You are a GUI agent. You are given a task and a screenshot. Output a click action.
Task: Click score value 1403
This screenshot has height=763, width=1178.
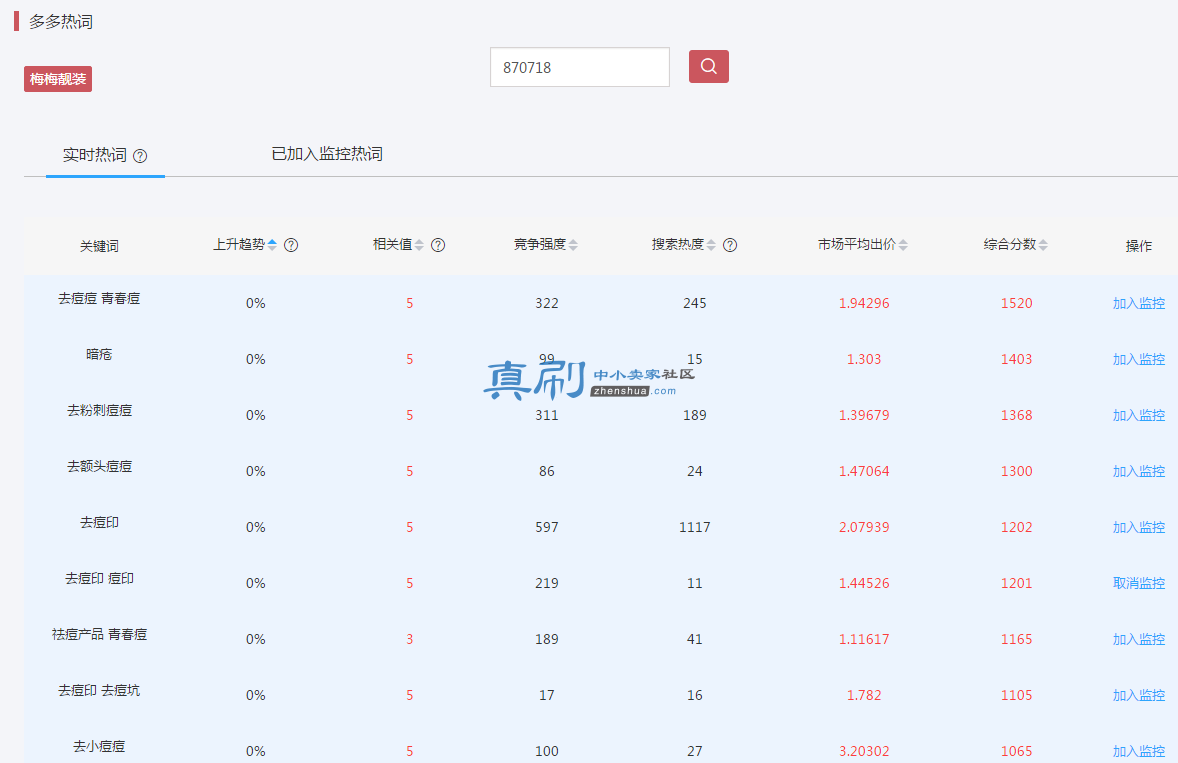coord(1016,360)
